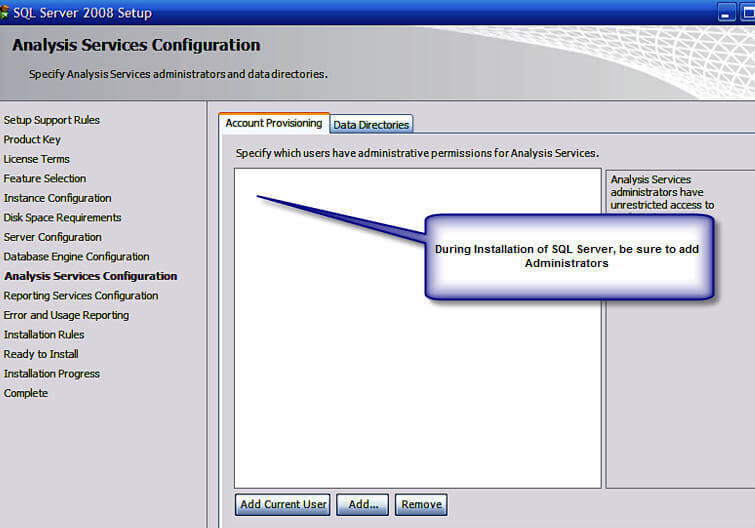This screenshot has height=528, width=755.
Task: Open the Data Directories tab
Action: pyautogui.click(x=371, y=125)
